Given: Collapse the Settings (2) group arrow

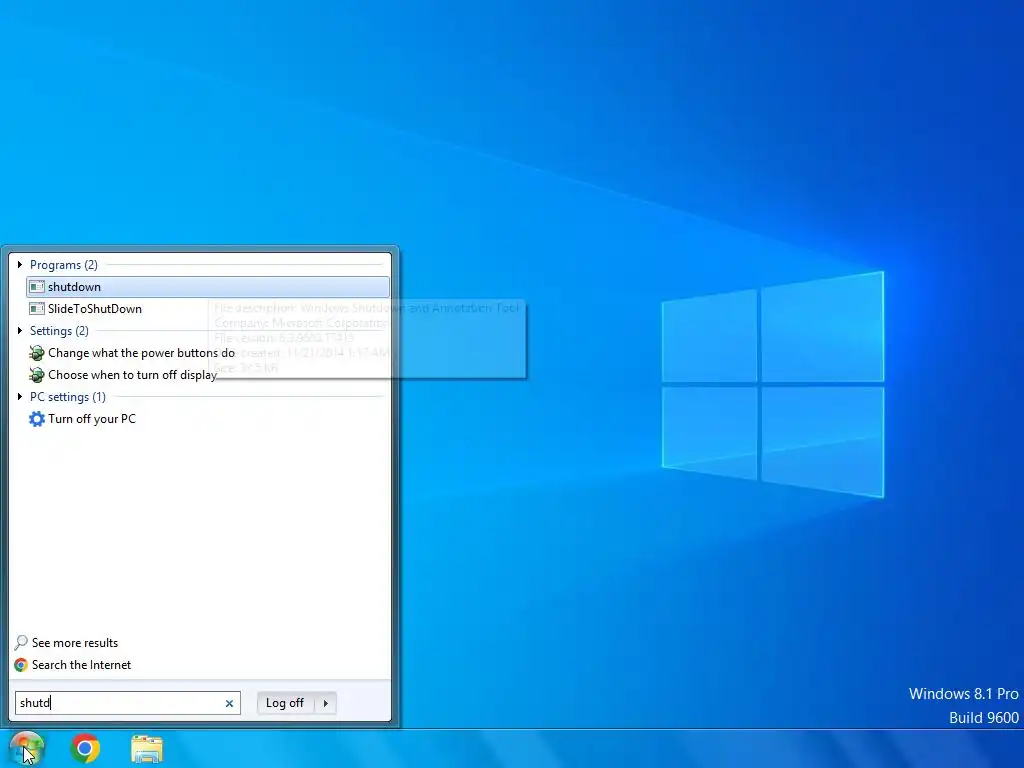Looking at the screenshot, I should click(x=20, y=330).
